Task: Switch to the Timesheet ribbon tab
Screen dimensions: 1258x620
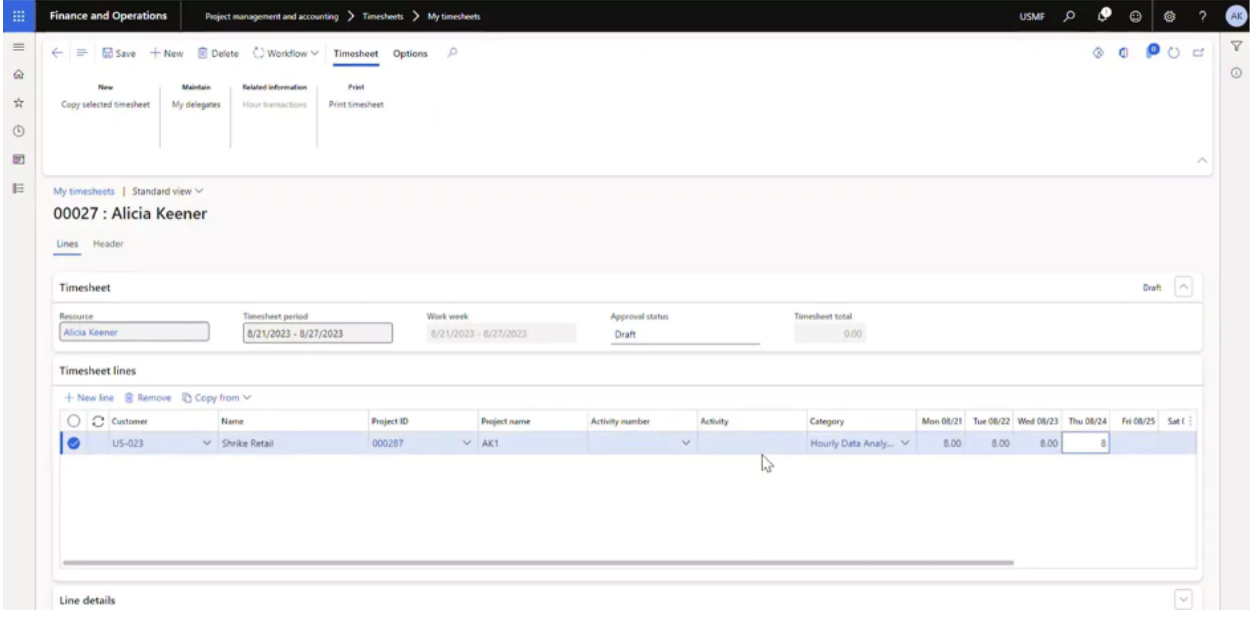Action: pos(355,54)
